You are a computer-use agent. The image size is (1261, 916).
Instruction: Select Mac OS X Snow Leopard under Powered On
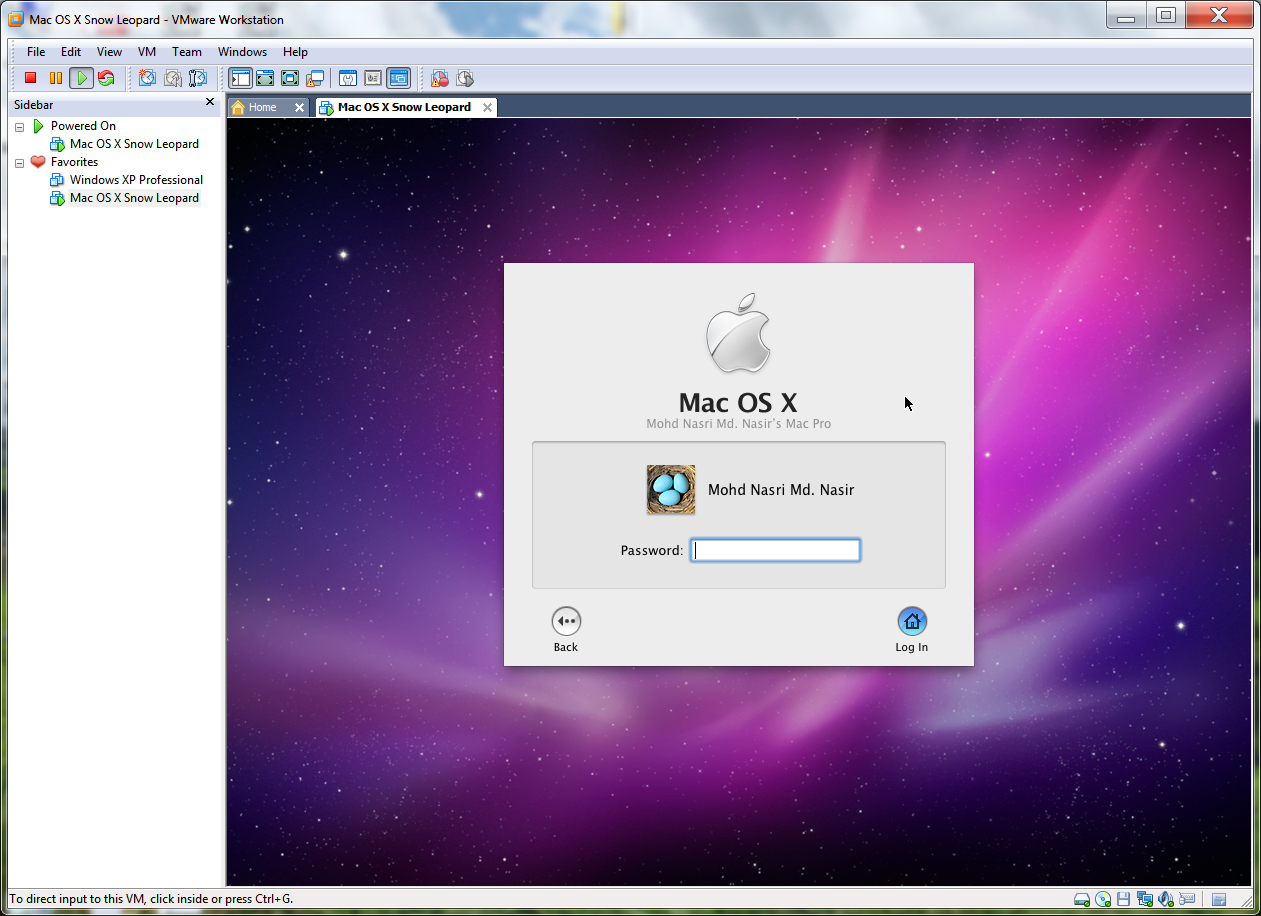134,144
